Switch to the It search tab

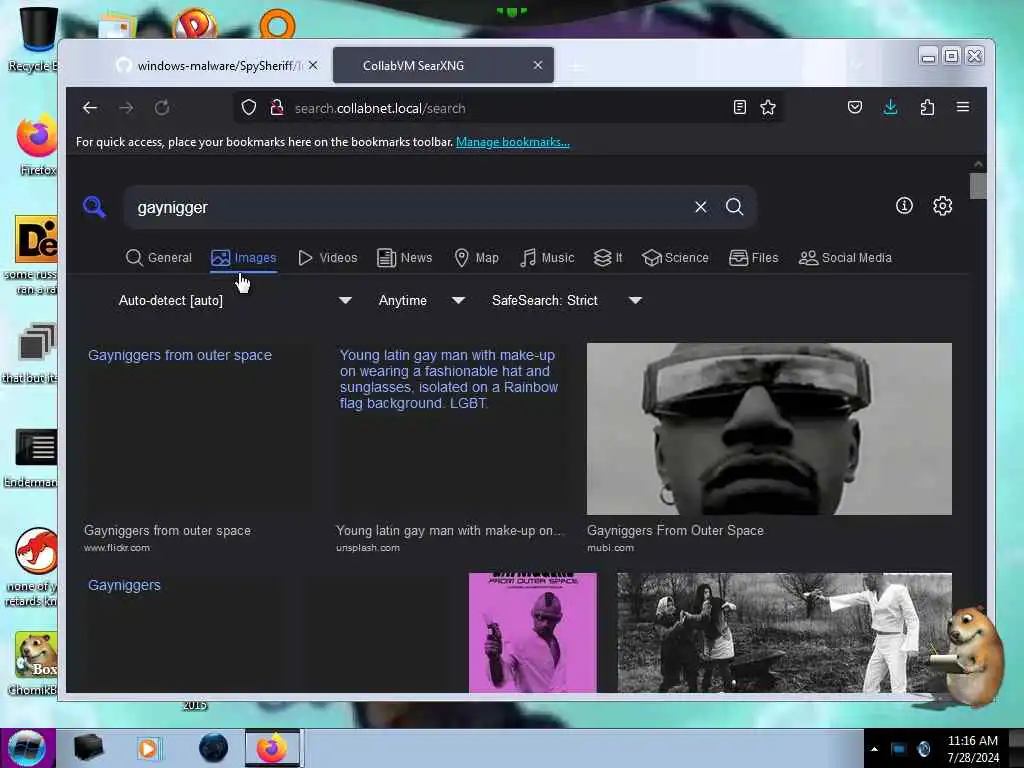tap(608, 258)
